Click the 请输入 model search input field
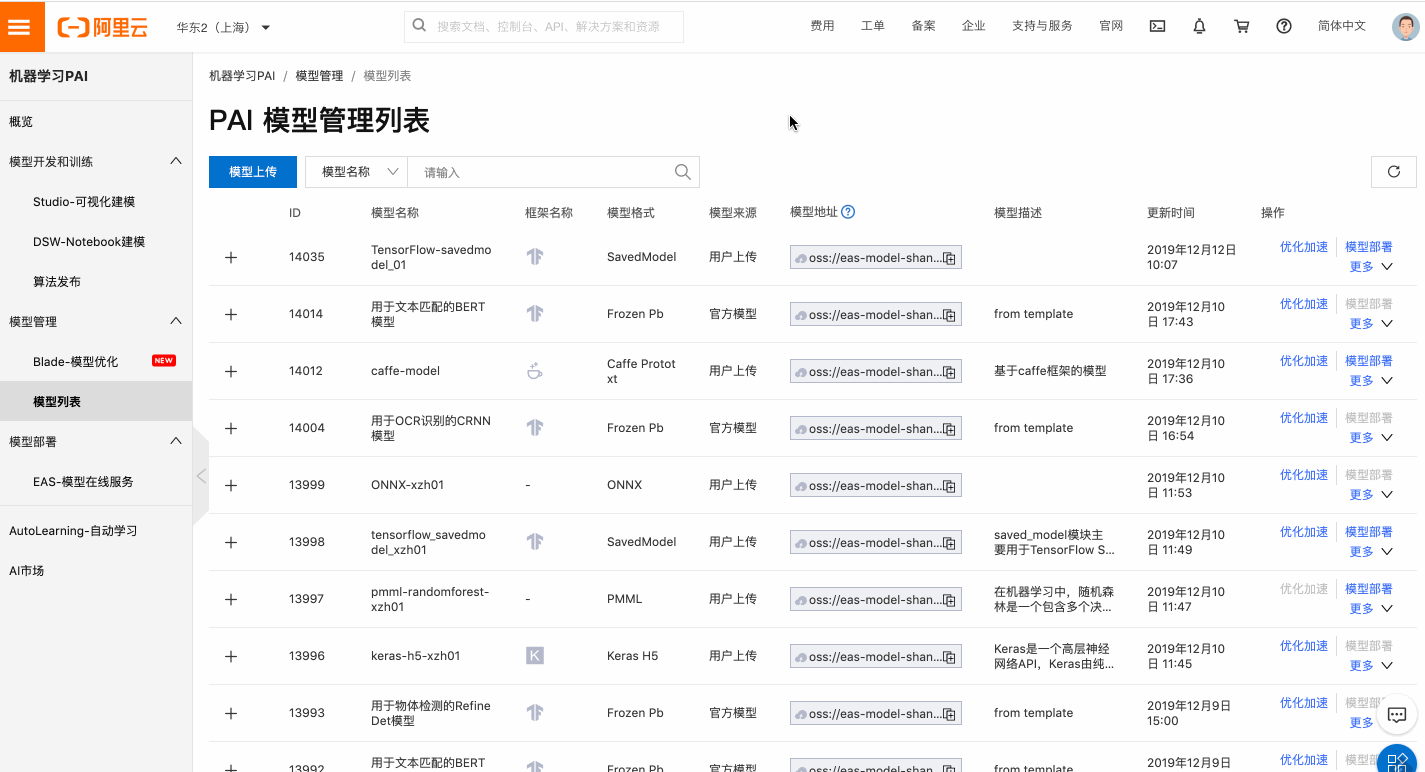Image resolution: width=1425 pixels, height=772 pixels. 540,171
